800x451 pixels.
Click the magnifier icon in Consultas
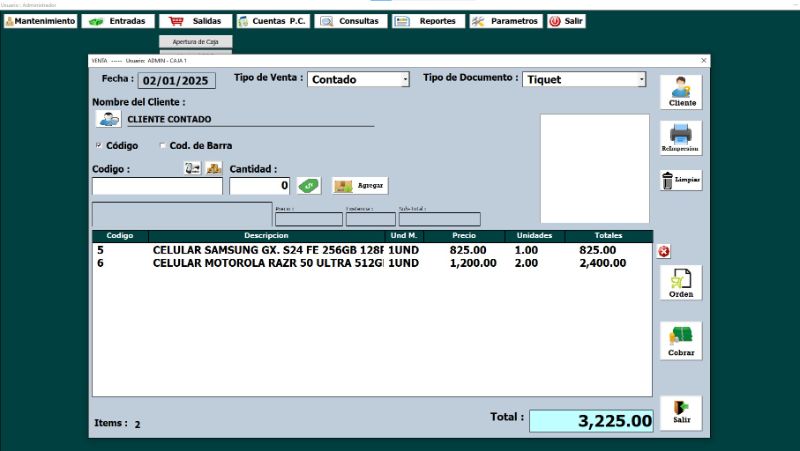[x=327, y=21]
